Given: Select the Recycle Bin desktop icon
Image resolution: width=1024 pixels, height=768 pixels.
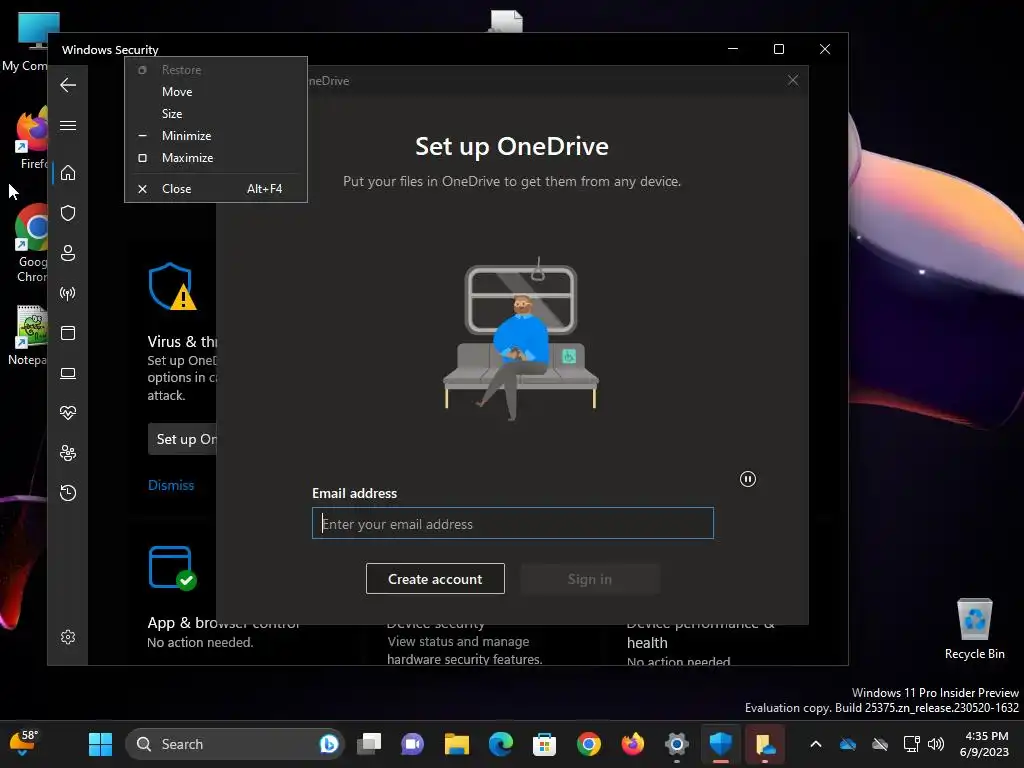Looking at the screenshot, I should click(x=974, y=629).
